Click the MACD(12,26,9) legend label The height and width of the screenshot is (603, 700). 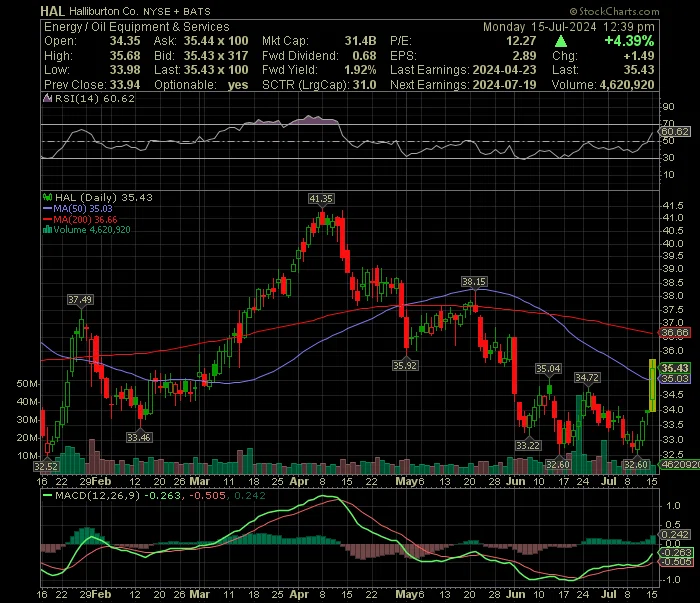point(98,495)
